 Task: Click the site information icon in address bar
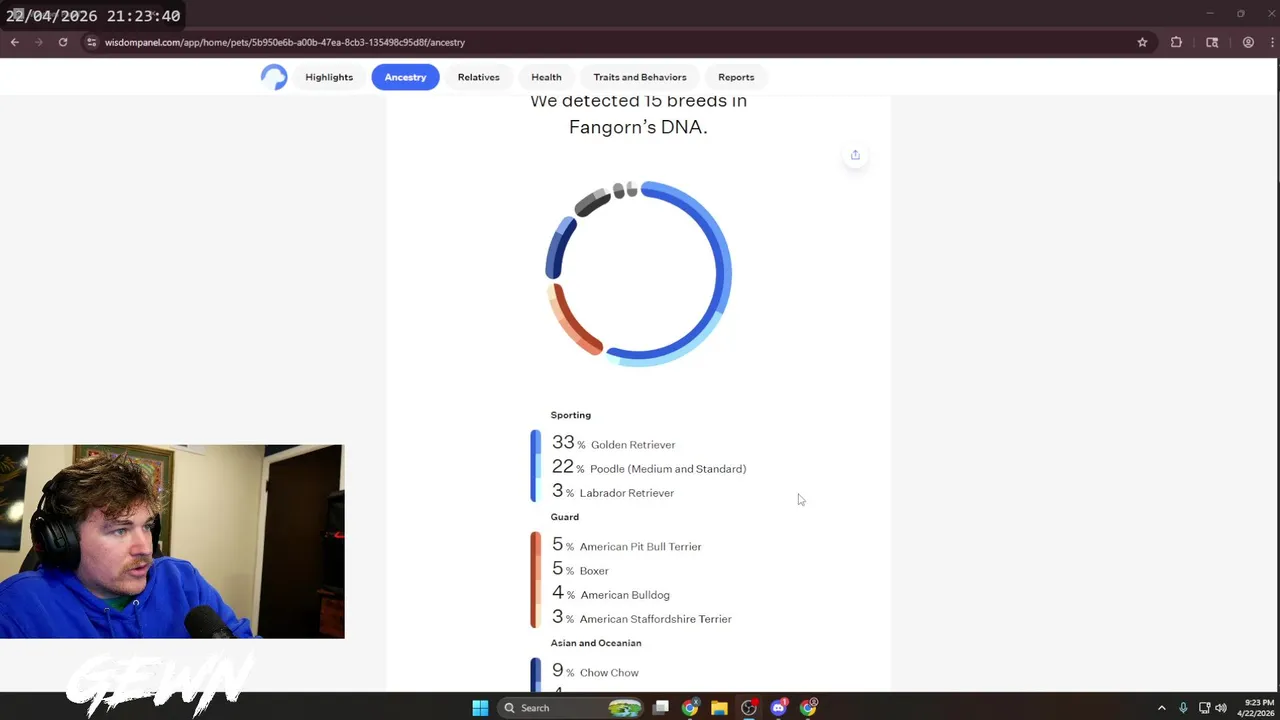coord(91,42)
